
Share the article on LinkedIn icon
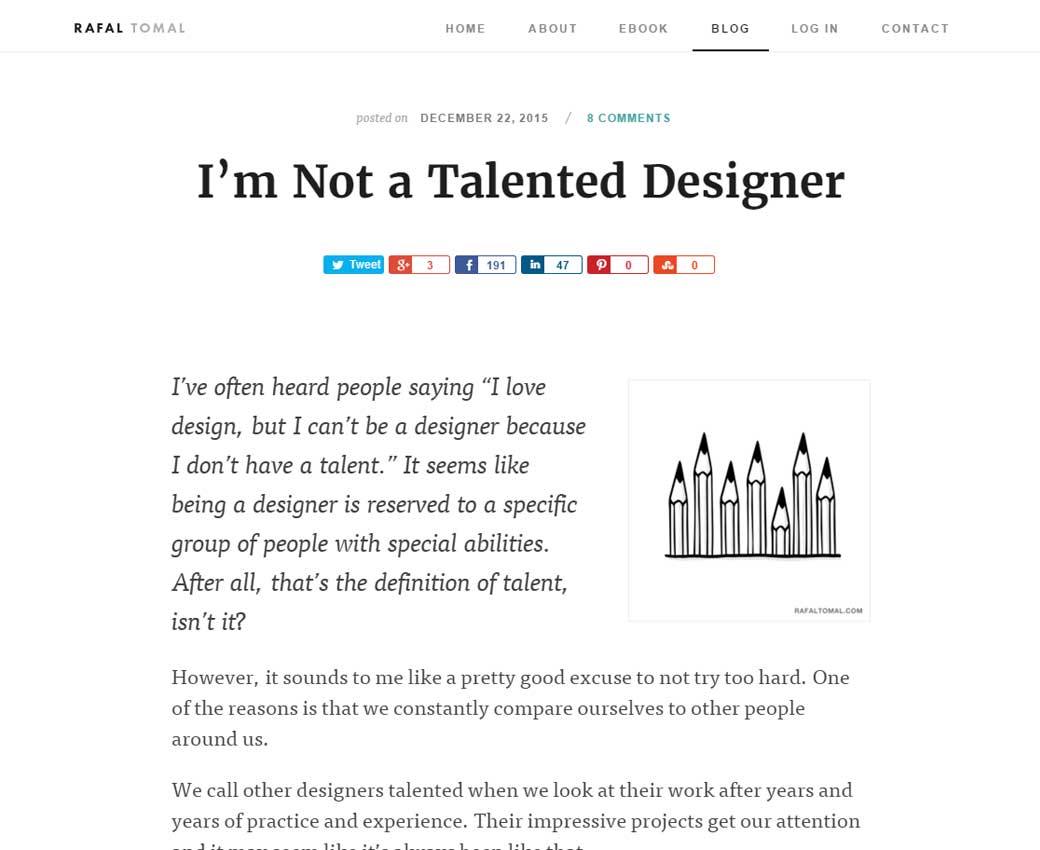[x=534, y=265]
